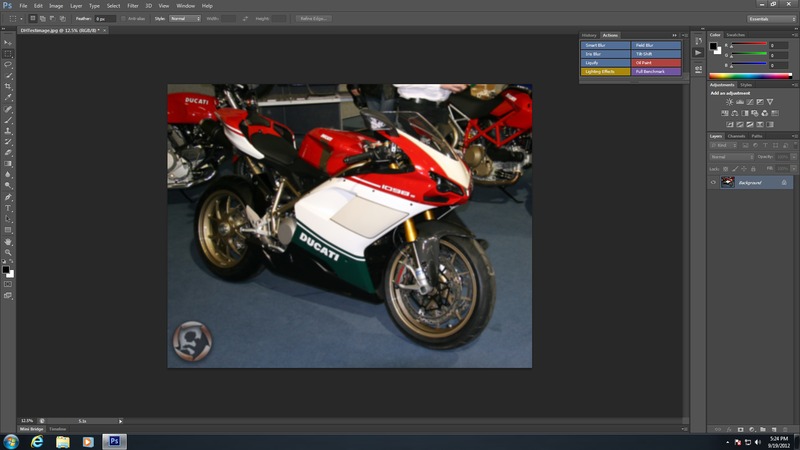The height and width of the screenshot is (450, 800).
Task: Click the Brightness/Contrast adjustment icon
Action: pyautogui.click(x=730, y=102)
